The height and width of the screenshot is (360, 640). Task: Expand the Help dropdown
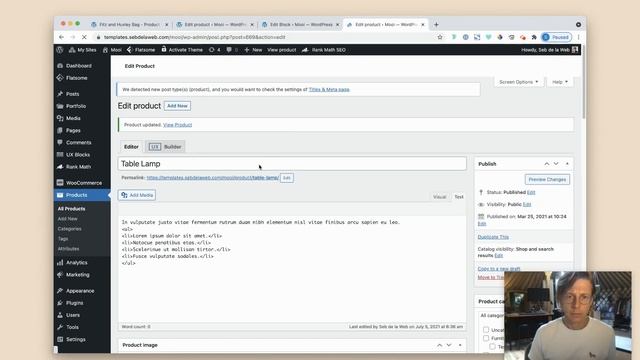(x=560, y=82)
